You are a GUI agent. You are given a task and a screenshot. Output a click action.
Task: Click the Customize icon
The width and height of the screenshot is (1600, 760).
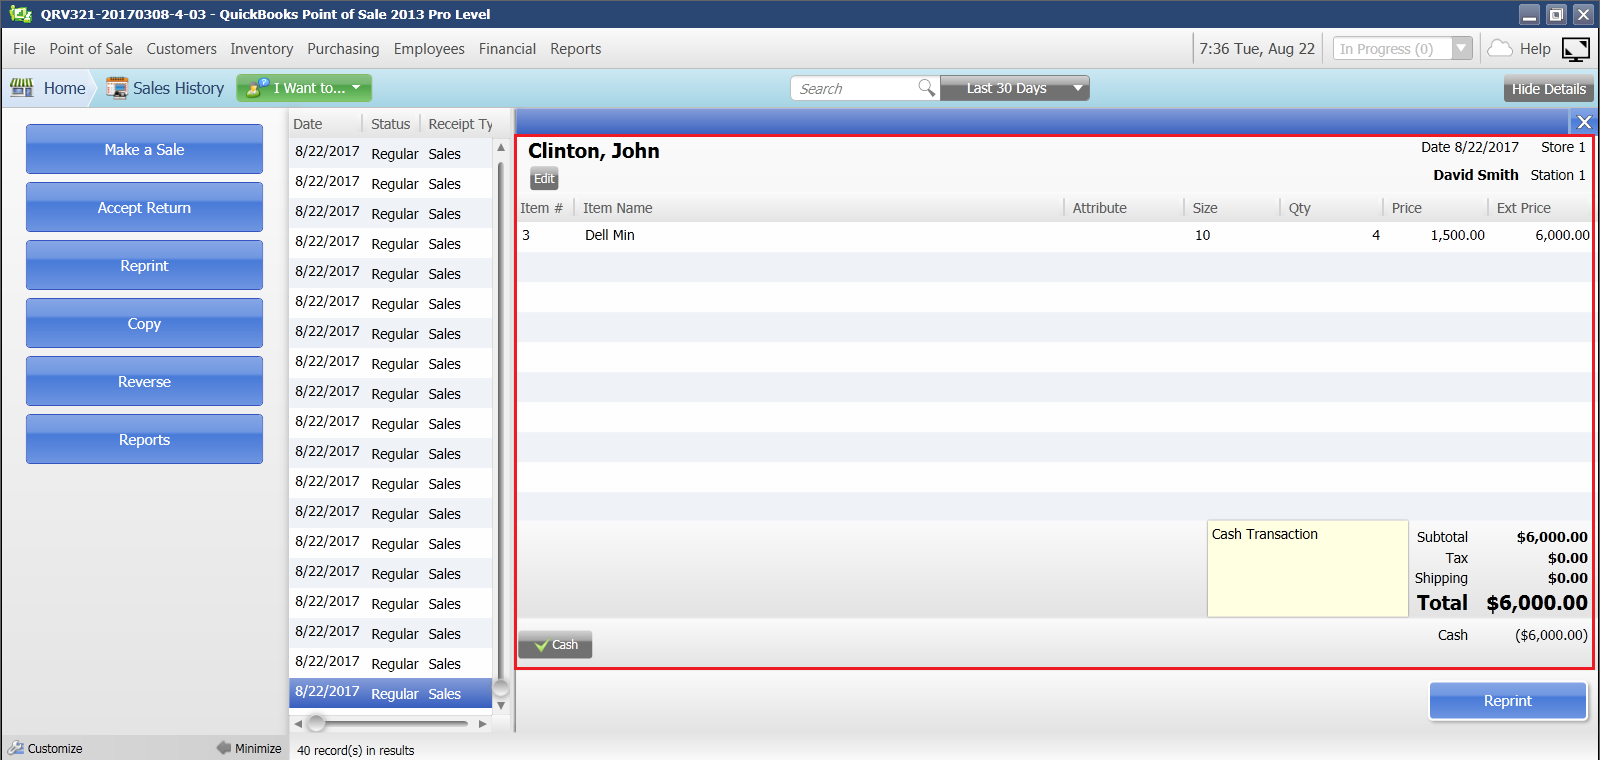coord(15,748)
